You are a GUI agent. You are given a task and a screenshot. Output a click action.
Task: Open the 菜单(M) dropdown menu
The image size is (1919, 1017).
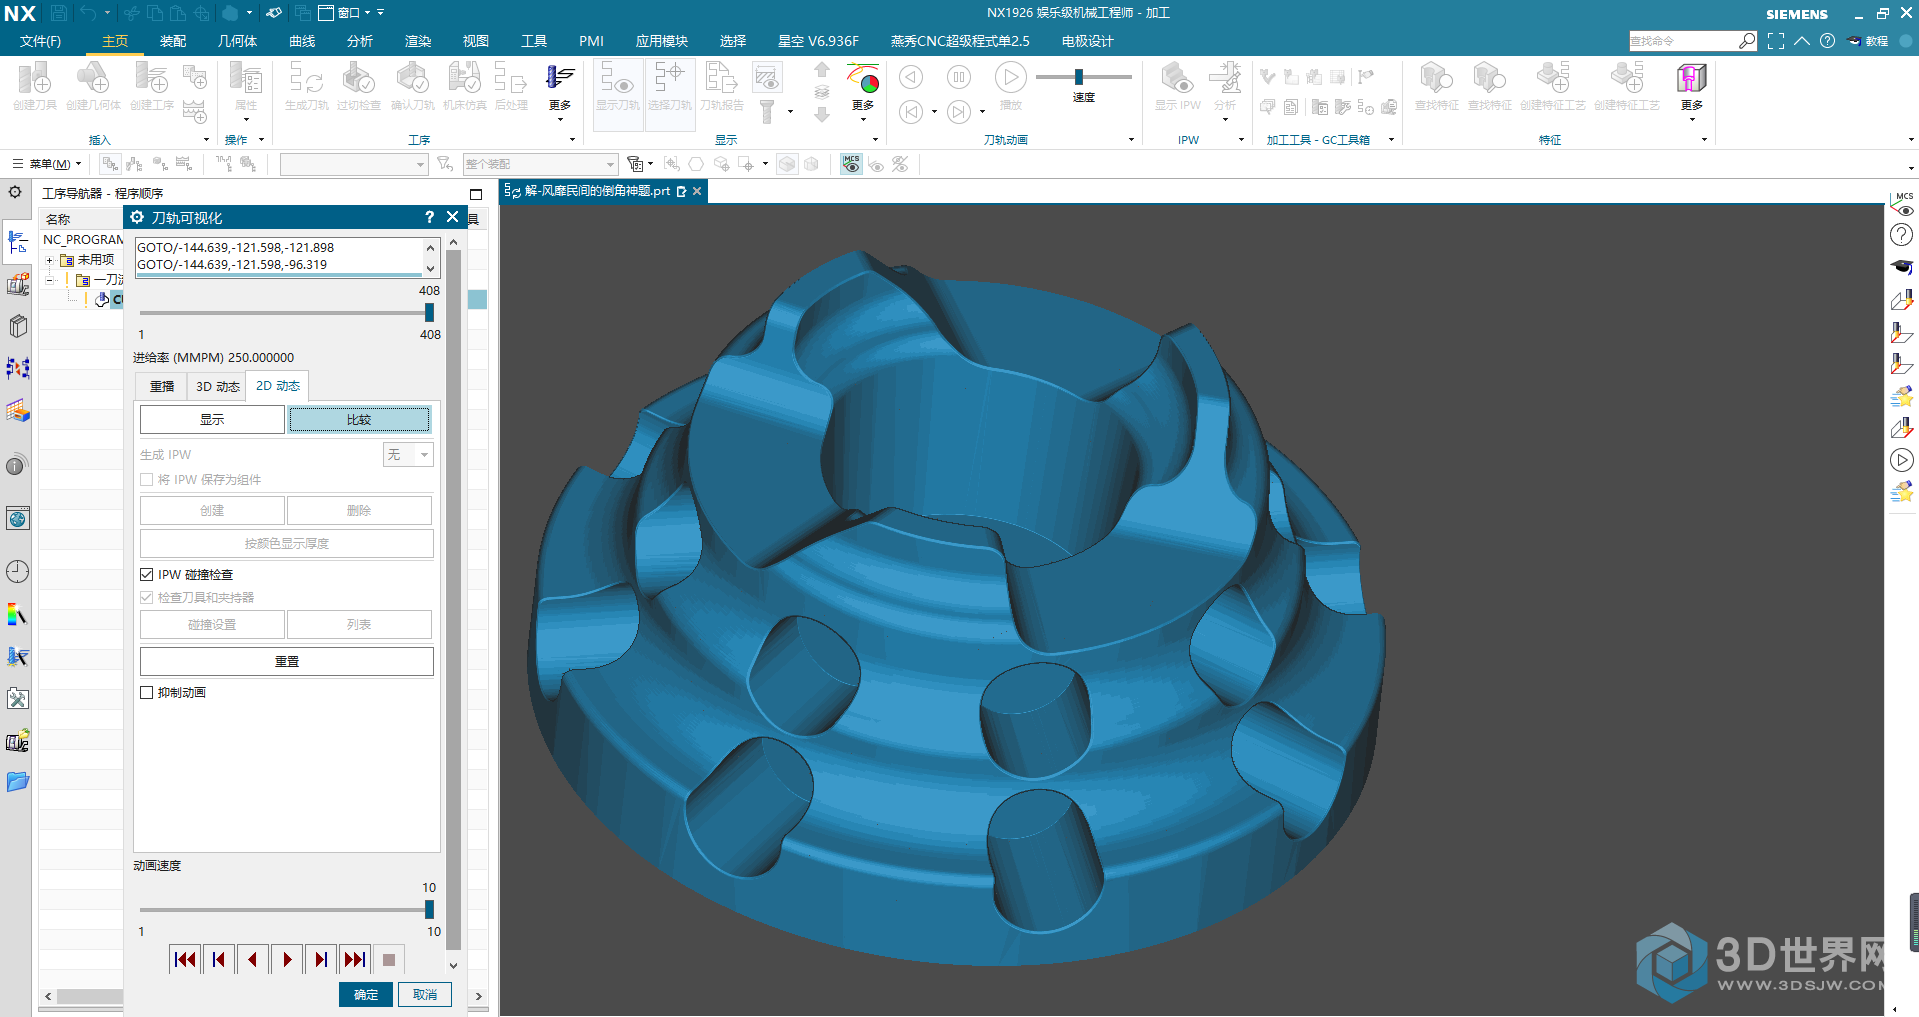click(46, 164)
